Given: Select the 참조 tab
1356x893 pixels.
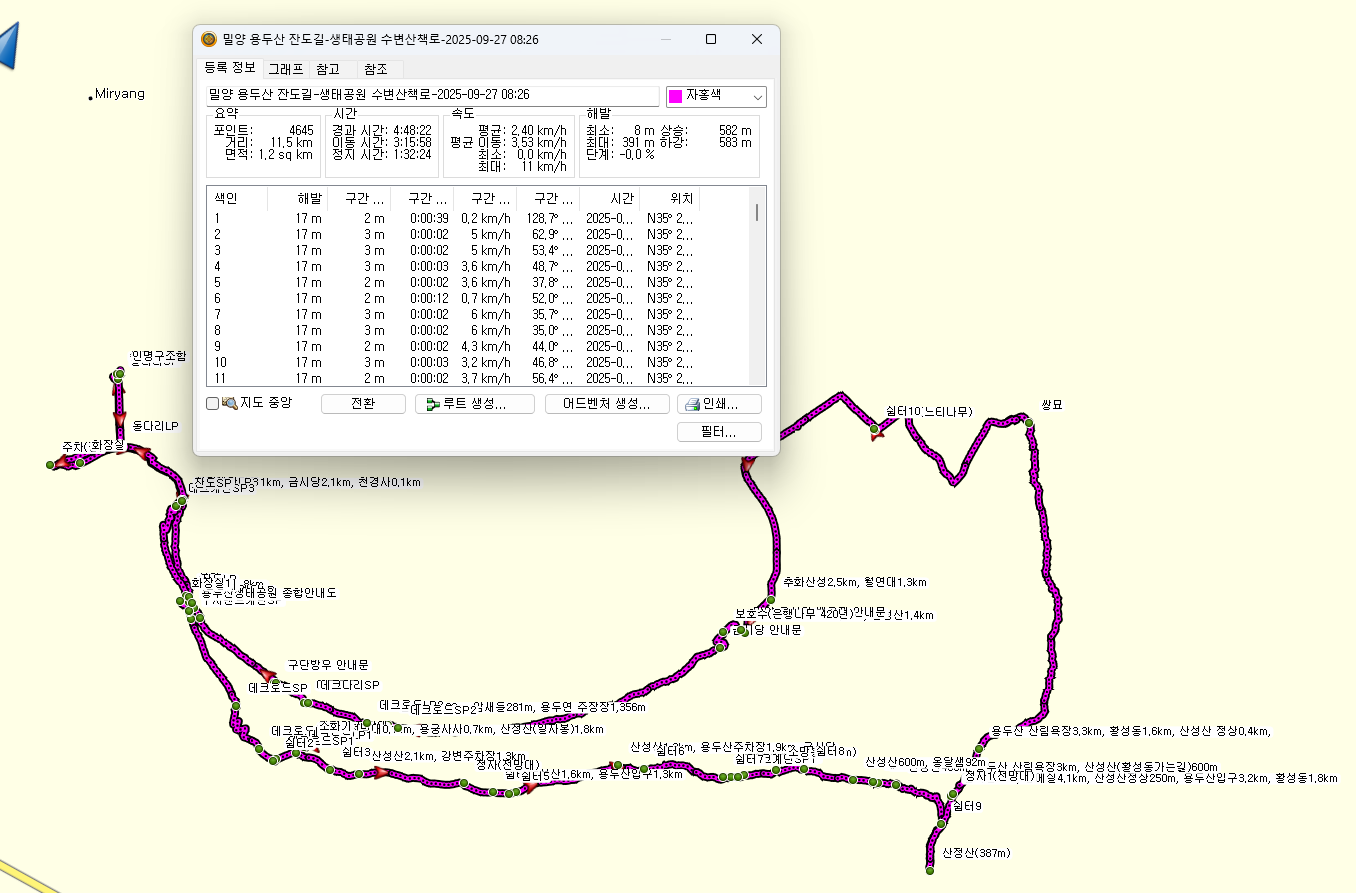Looking at the screenshot, I should 376,69.
